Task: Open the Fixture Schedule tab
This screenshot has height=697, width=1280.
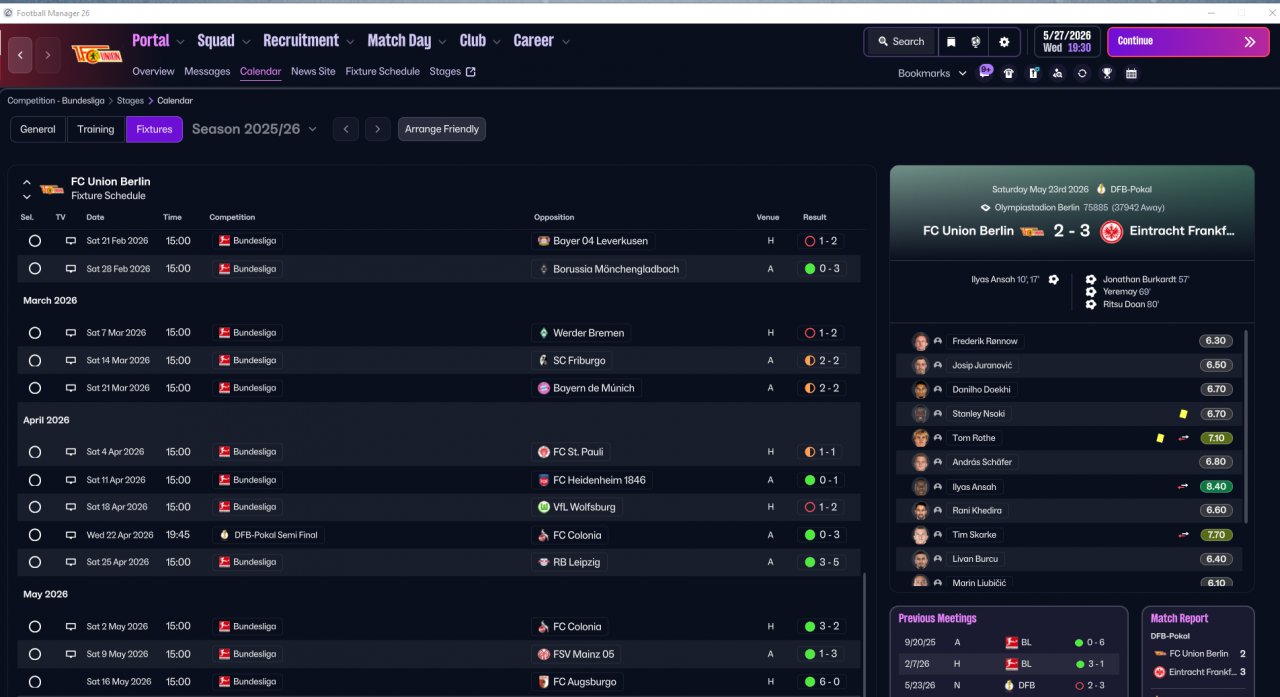Action: point(383,72)
